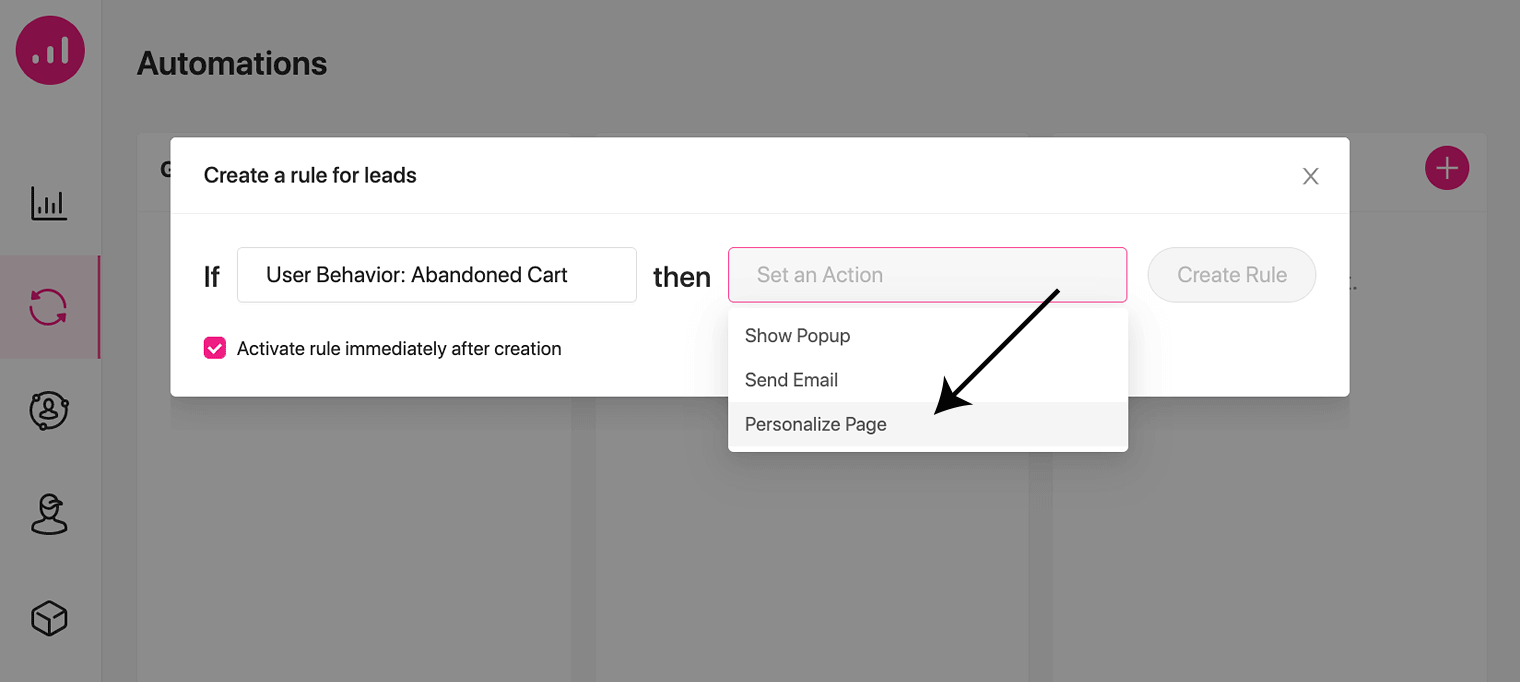
Task: Select the Automations sync arrows icon
Action: (49, 307)
